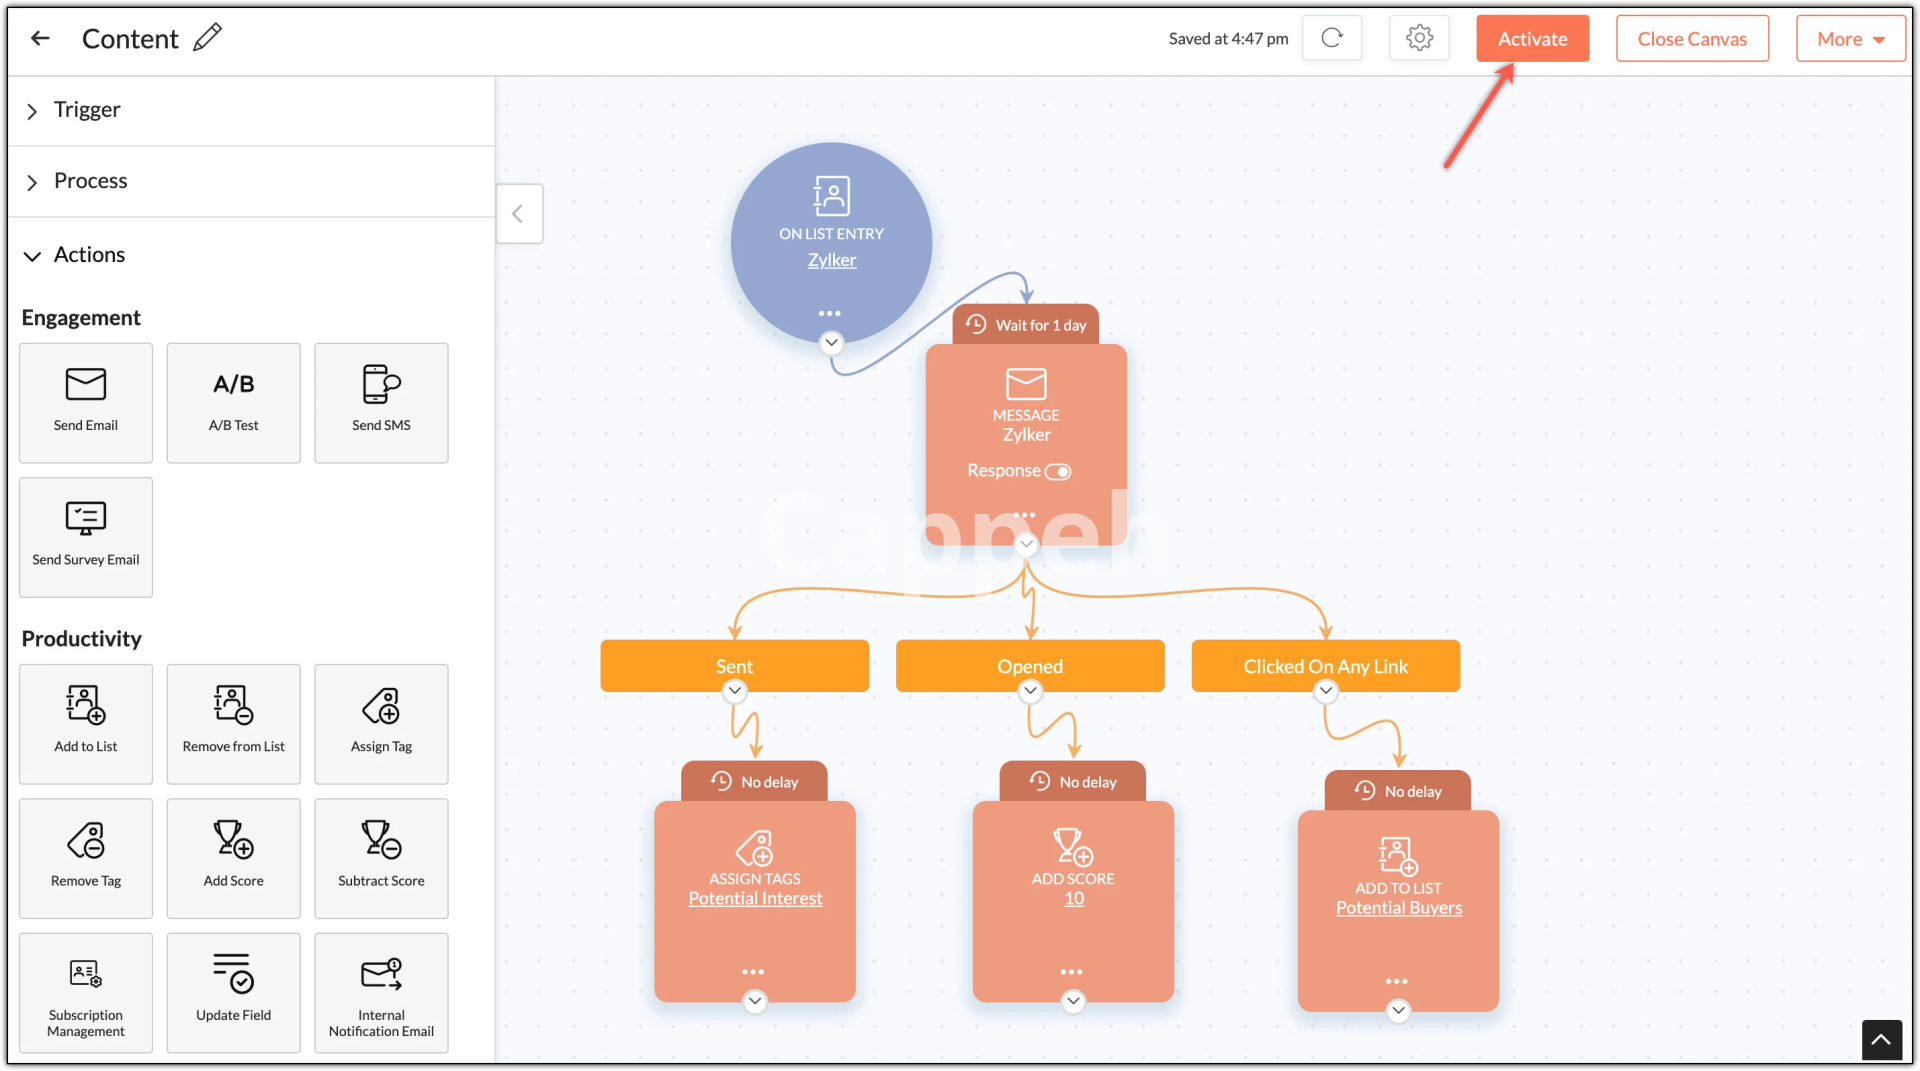Toggle the Response switch on the message

click(1058, 472)
